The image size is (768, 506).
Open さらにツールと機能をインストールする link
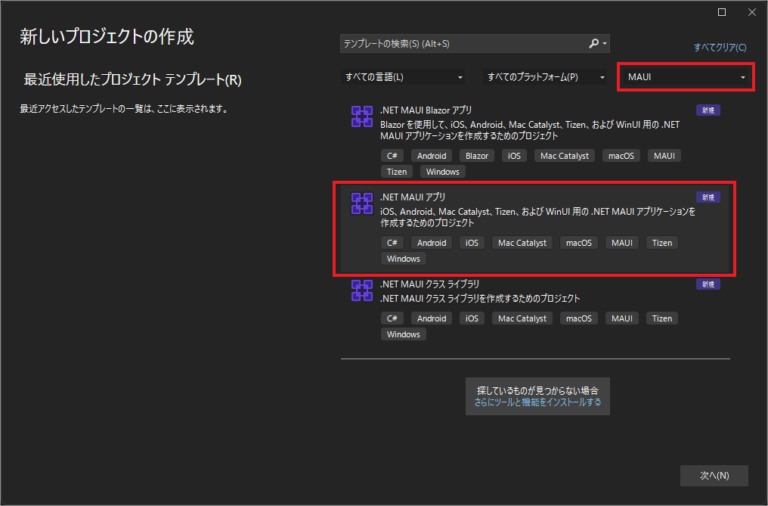click(x=538, y=403)
